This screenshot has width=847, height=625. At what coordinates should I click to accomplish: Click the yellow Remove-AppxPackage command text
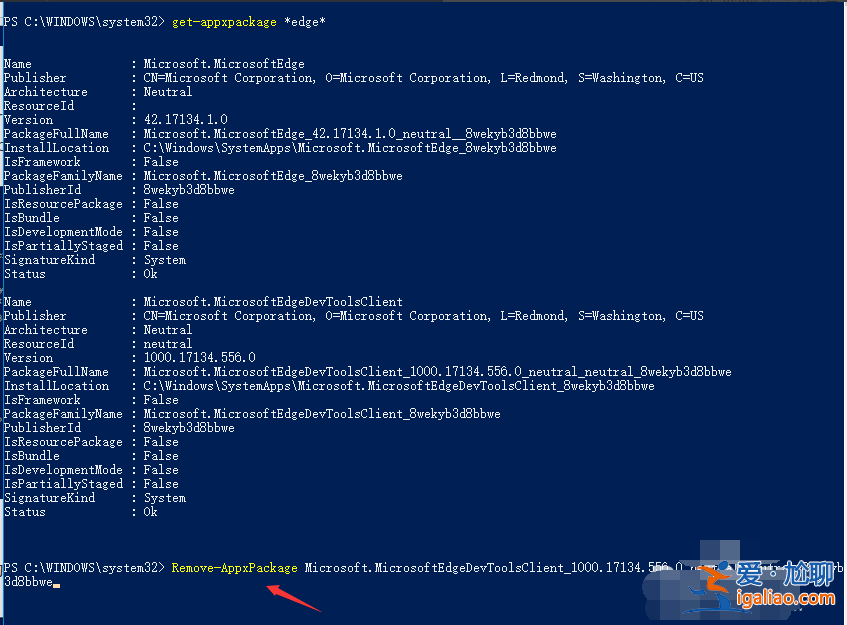[234, 568]
